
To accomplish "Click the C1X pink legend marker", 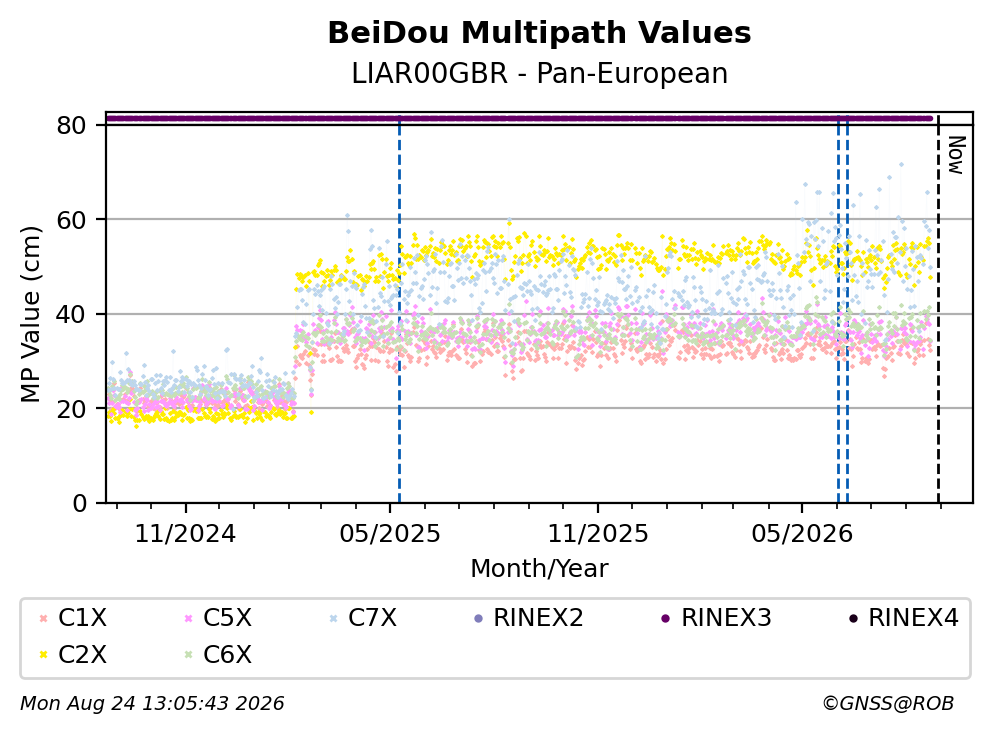I will 44,618.
